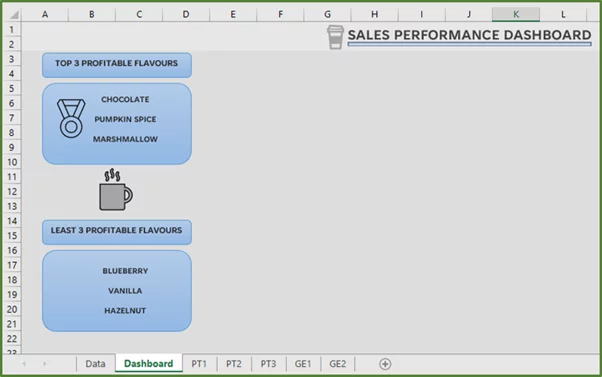Select column D header
This screenshot has height=377, width=602.
click(186, 15)
